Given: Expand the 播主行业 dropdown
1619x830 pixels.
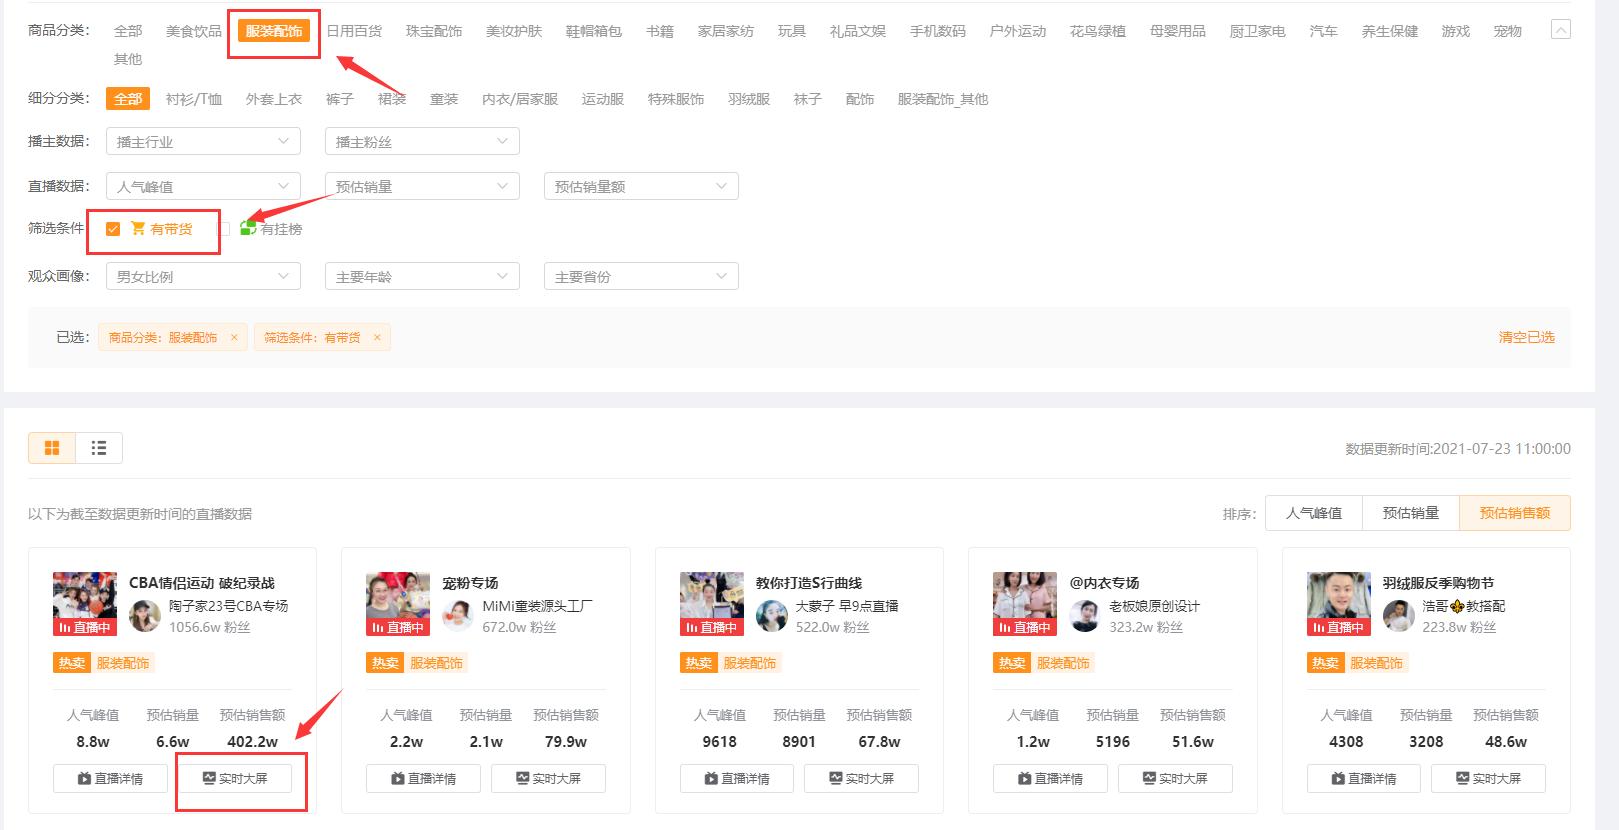Looking at the screenshot, I should 203,141.
